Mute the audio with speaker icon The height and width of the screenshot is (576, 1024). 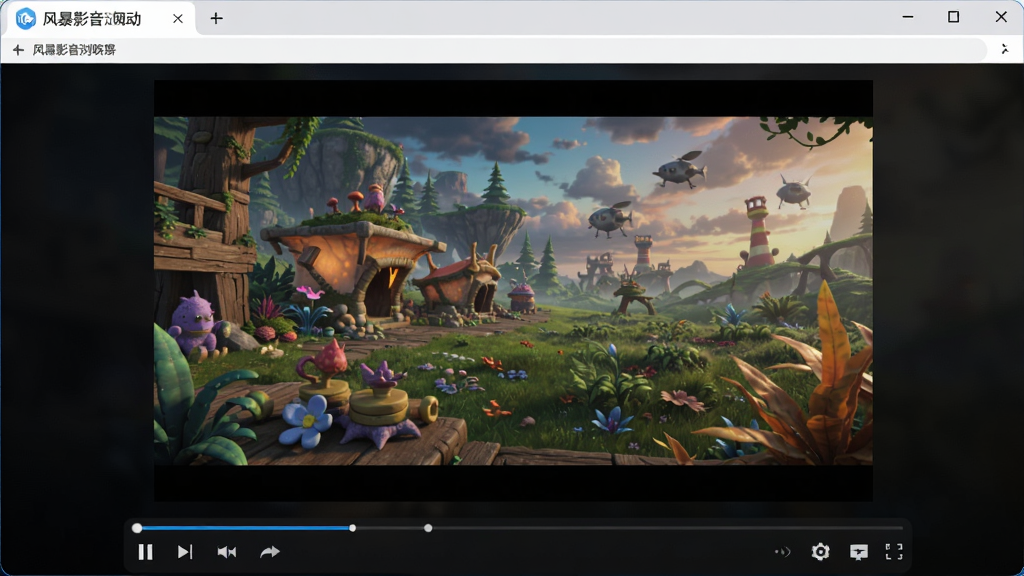tap(227, 552)
